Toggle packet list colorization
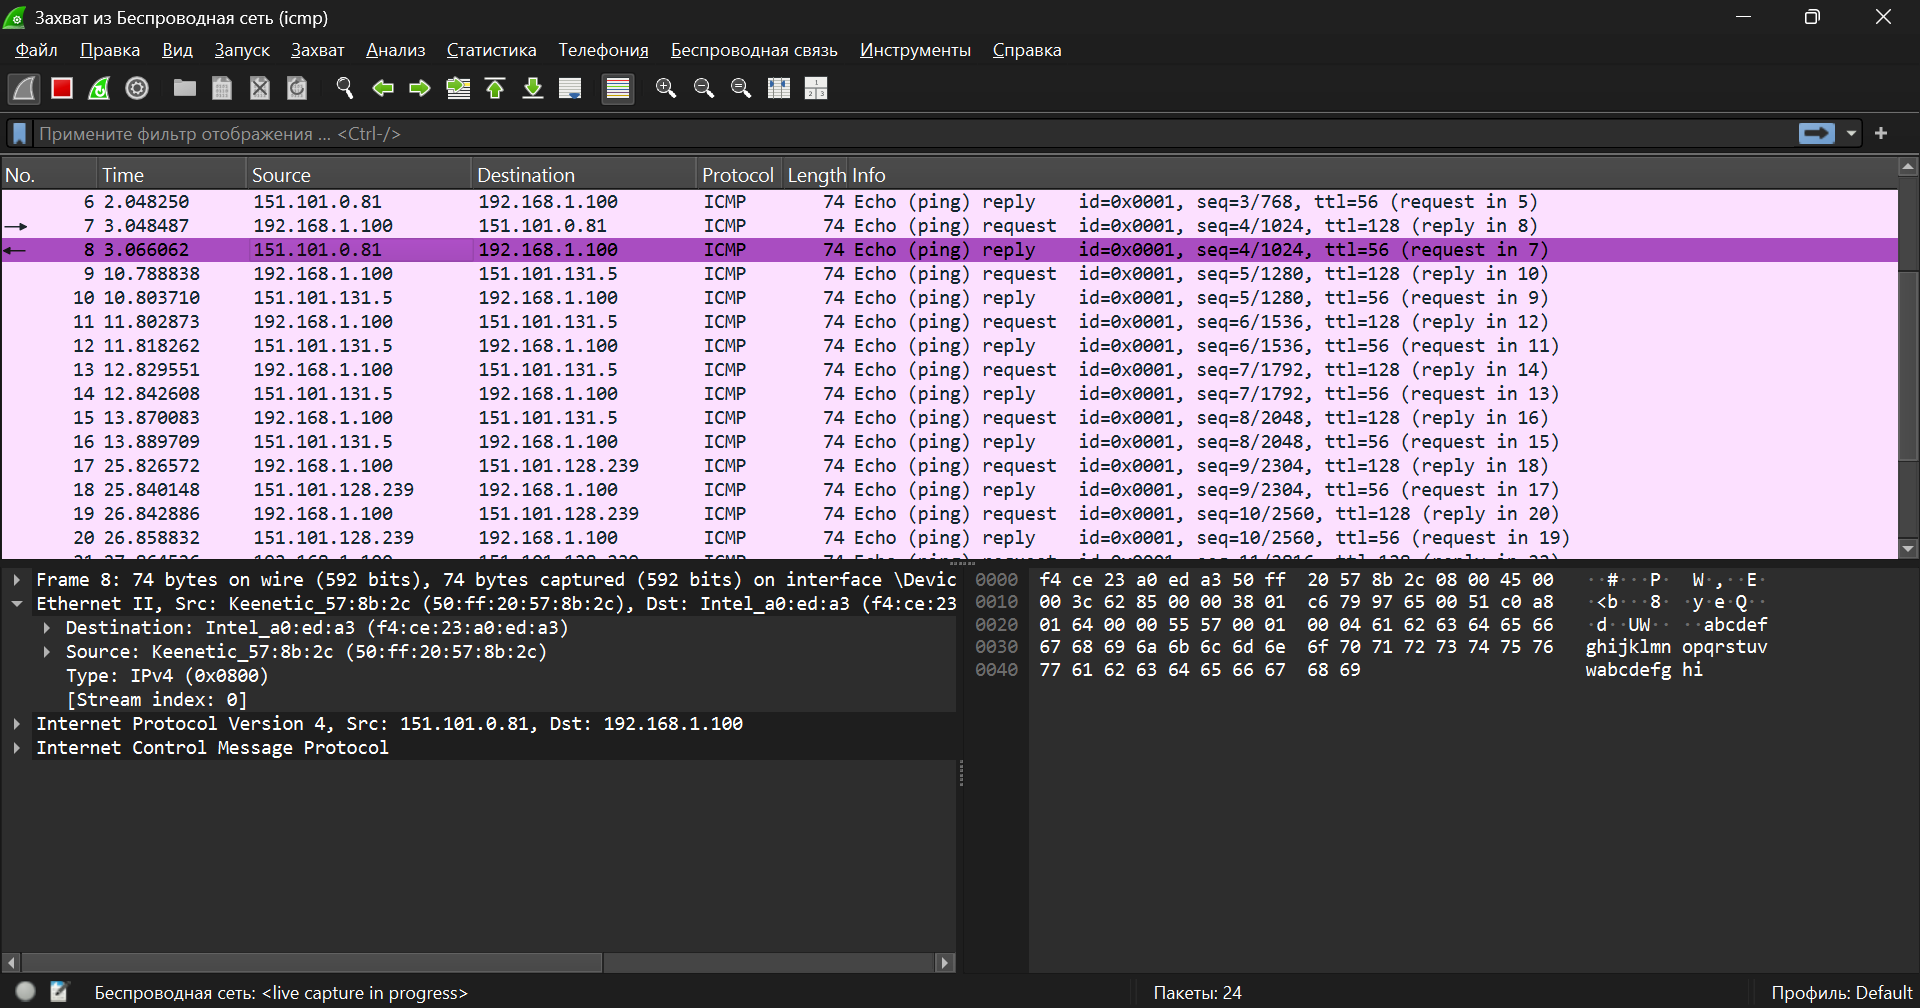Viewport: 1920px width, 1008px height. [x=618, y=89]
